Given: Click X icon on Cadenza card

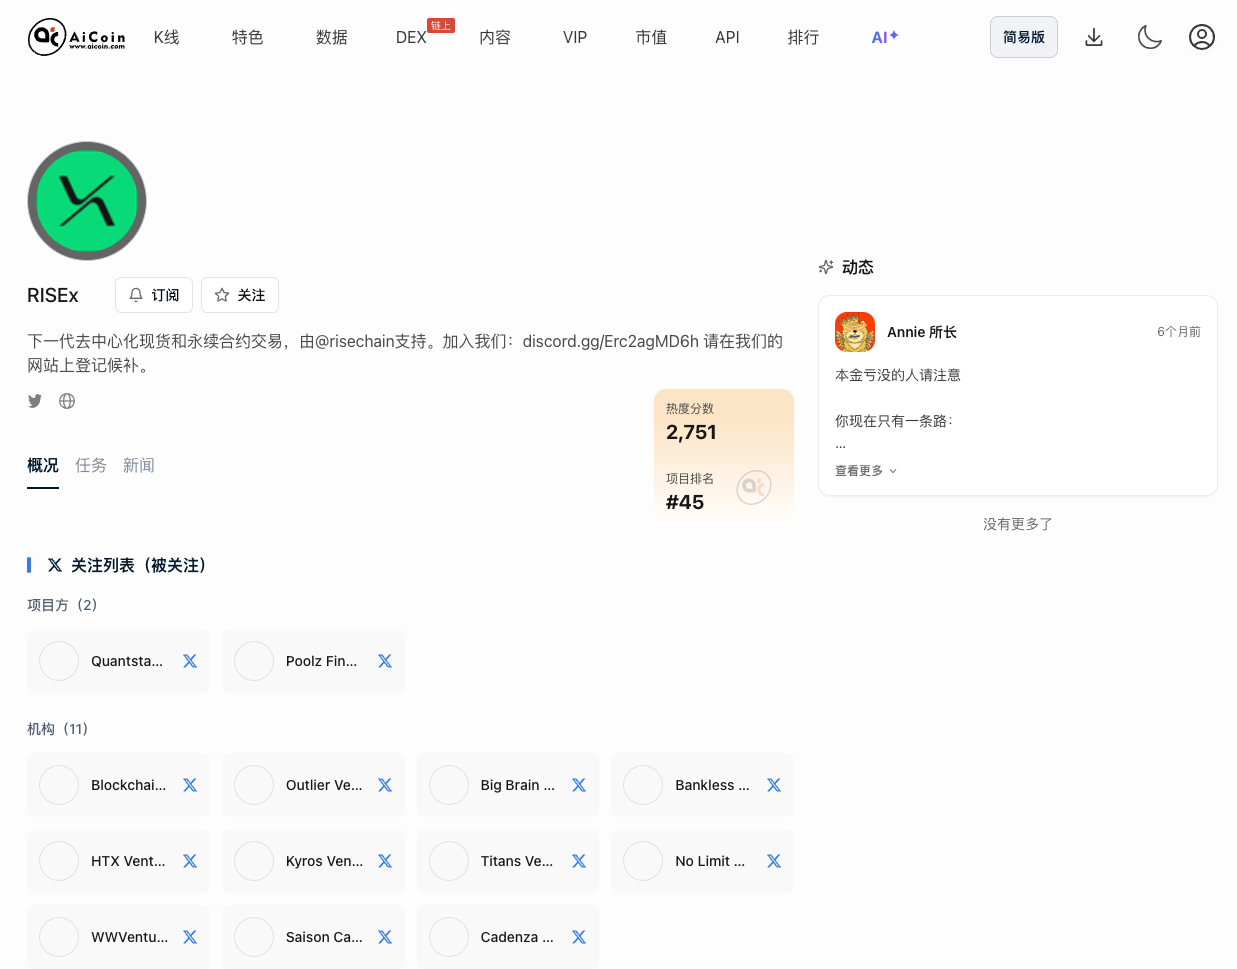Looking at the screenshot, I should (x=579, y=937).
